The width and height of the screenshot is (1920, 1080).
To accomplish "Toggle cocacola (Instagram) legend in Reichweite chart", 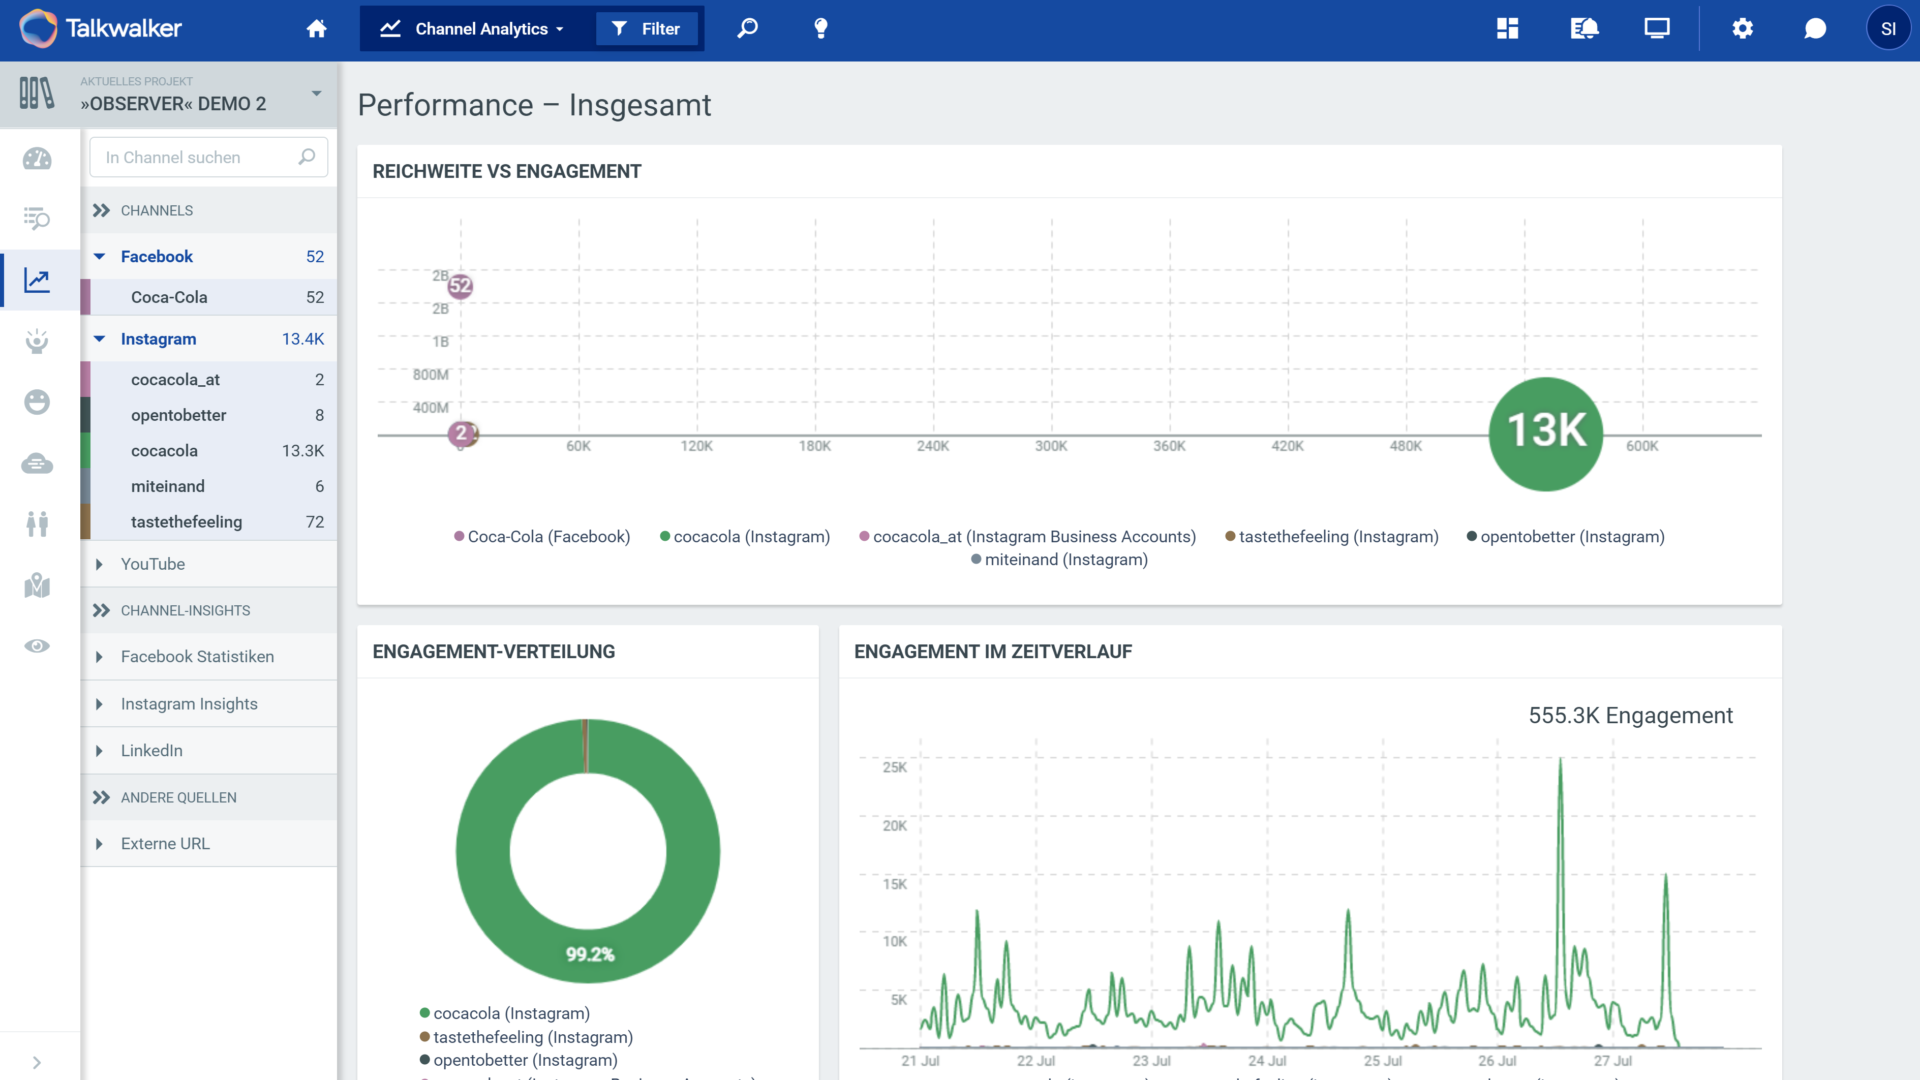I will pyautogui.click(x=745, y=537).
